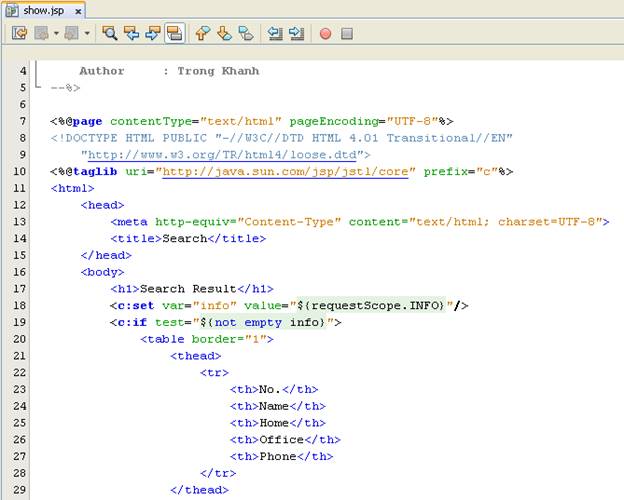Image resolution: width=624 pixels, height=500 pixels.
Task: Click the prefix="c" attribute
Action: pos(461,172)
